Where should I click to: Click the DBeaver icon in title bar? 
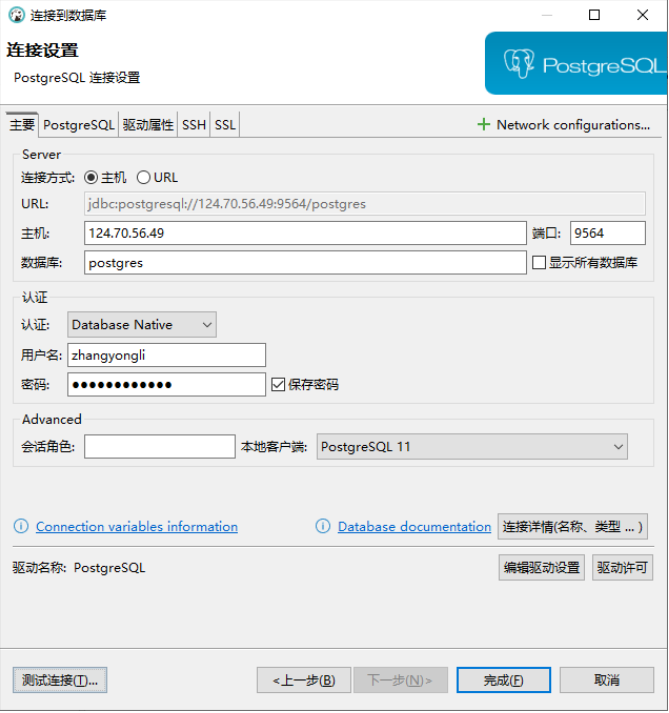(16, 15)
